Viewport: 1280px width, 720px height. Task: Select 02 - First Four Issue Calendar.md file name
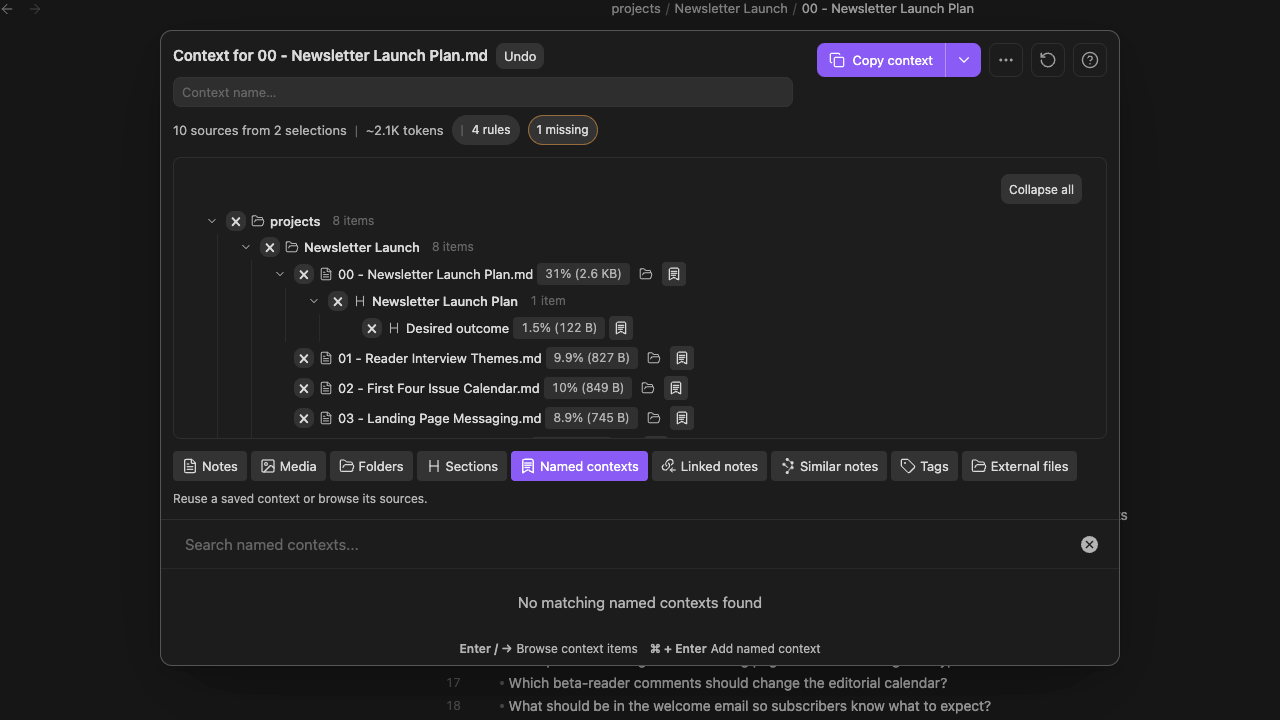click(x=439, y=388)
